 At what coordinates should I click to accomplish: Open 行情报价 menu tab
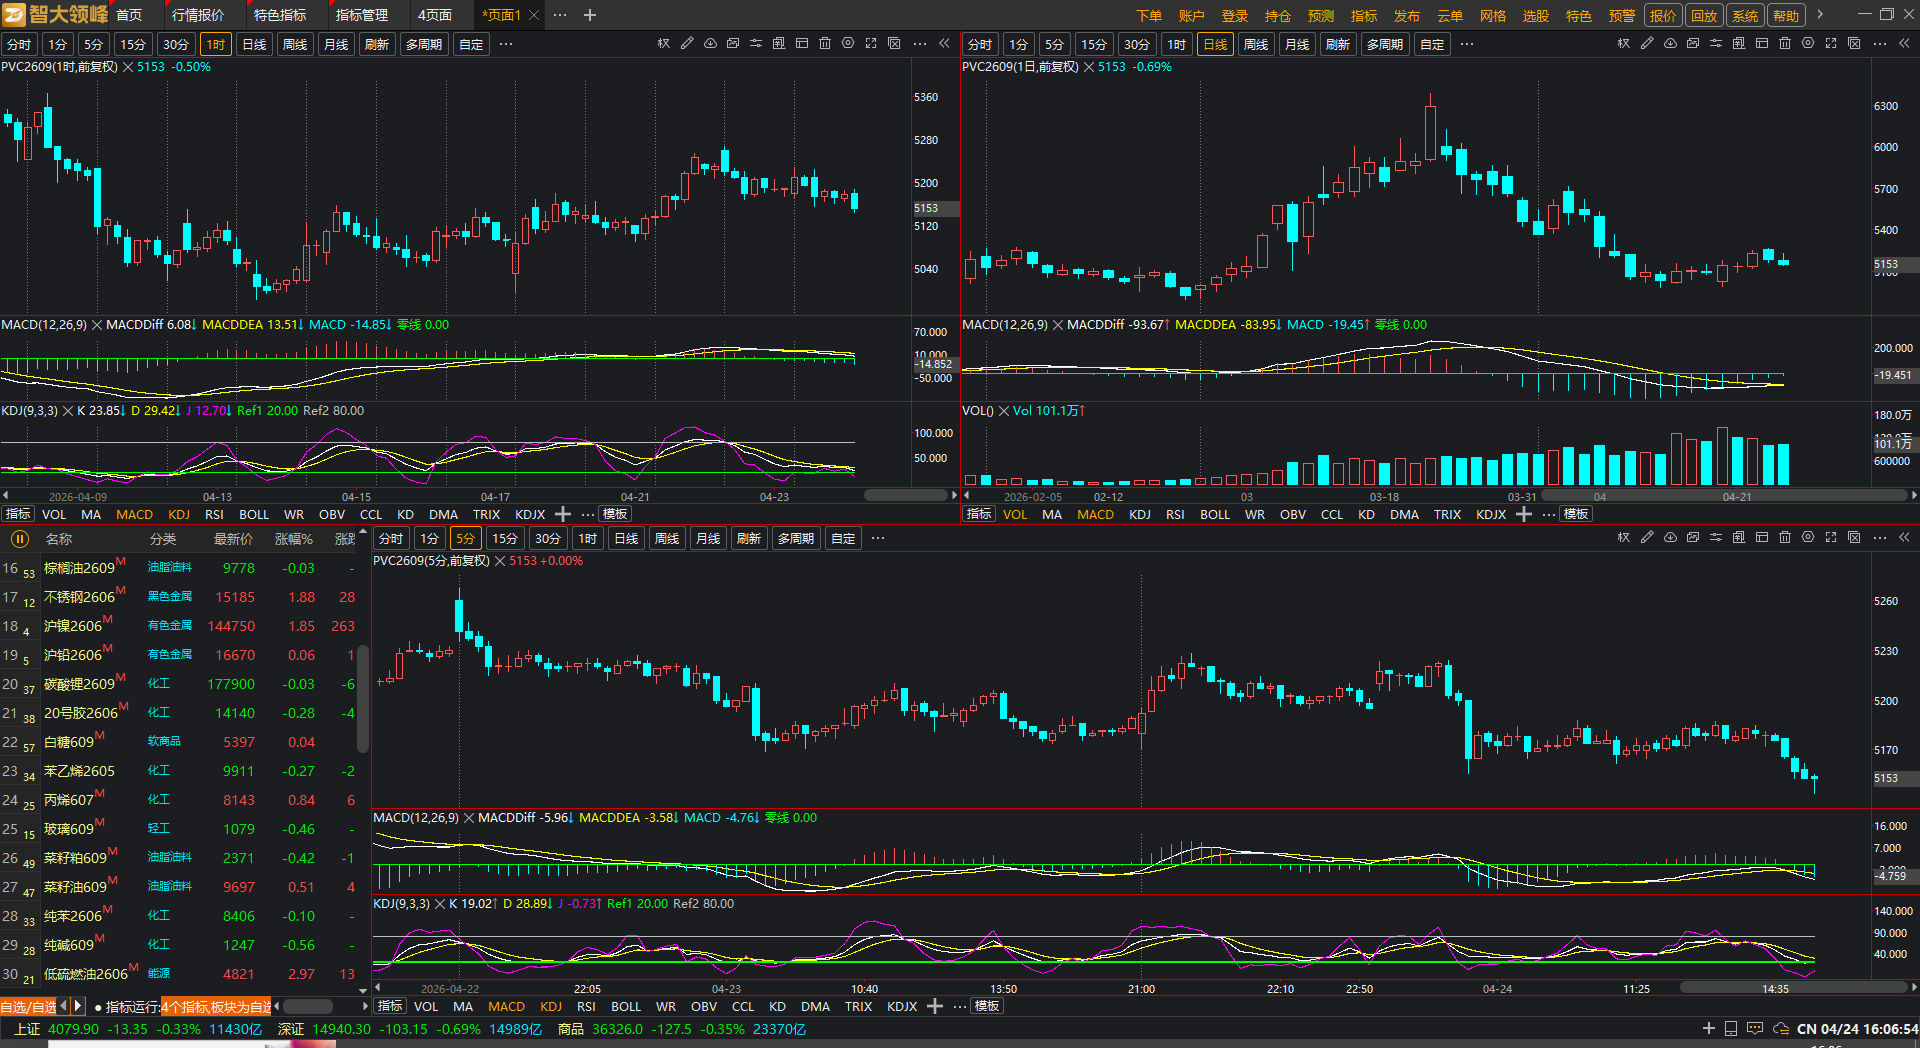click(198, 15)
